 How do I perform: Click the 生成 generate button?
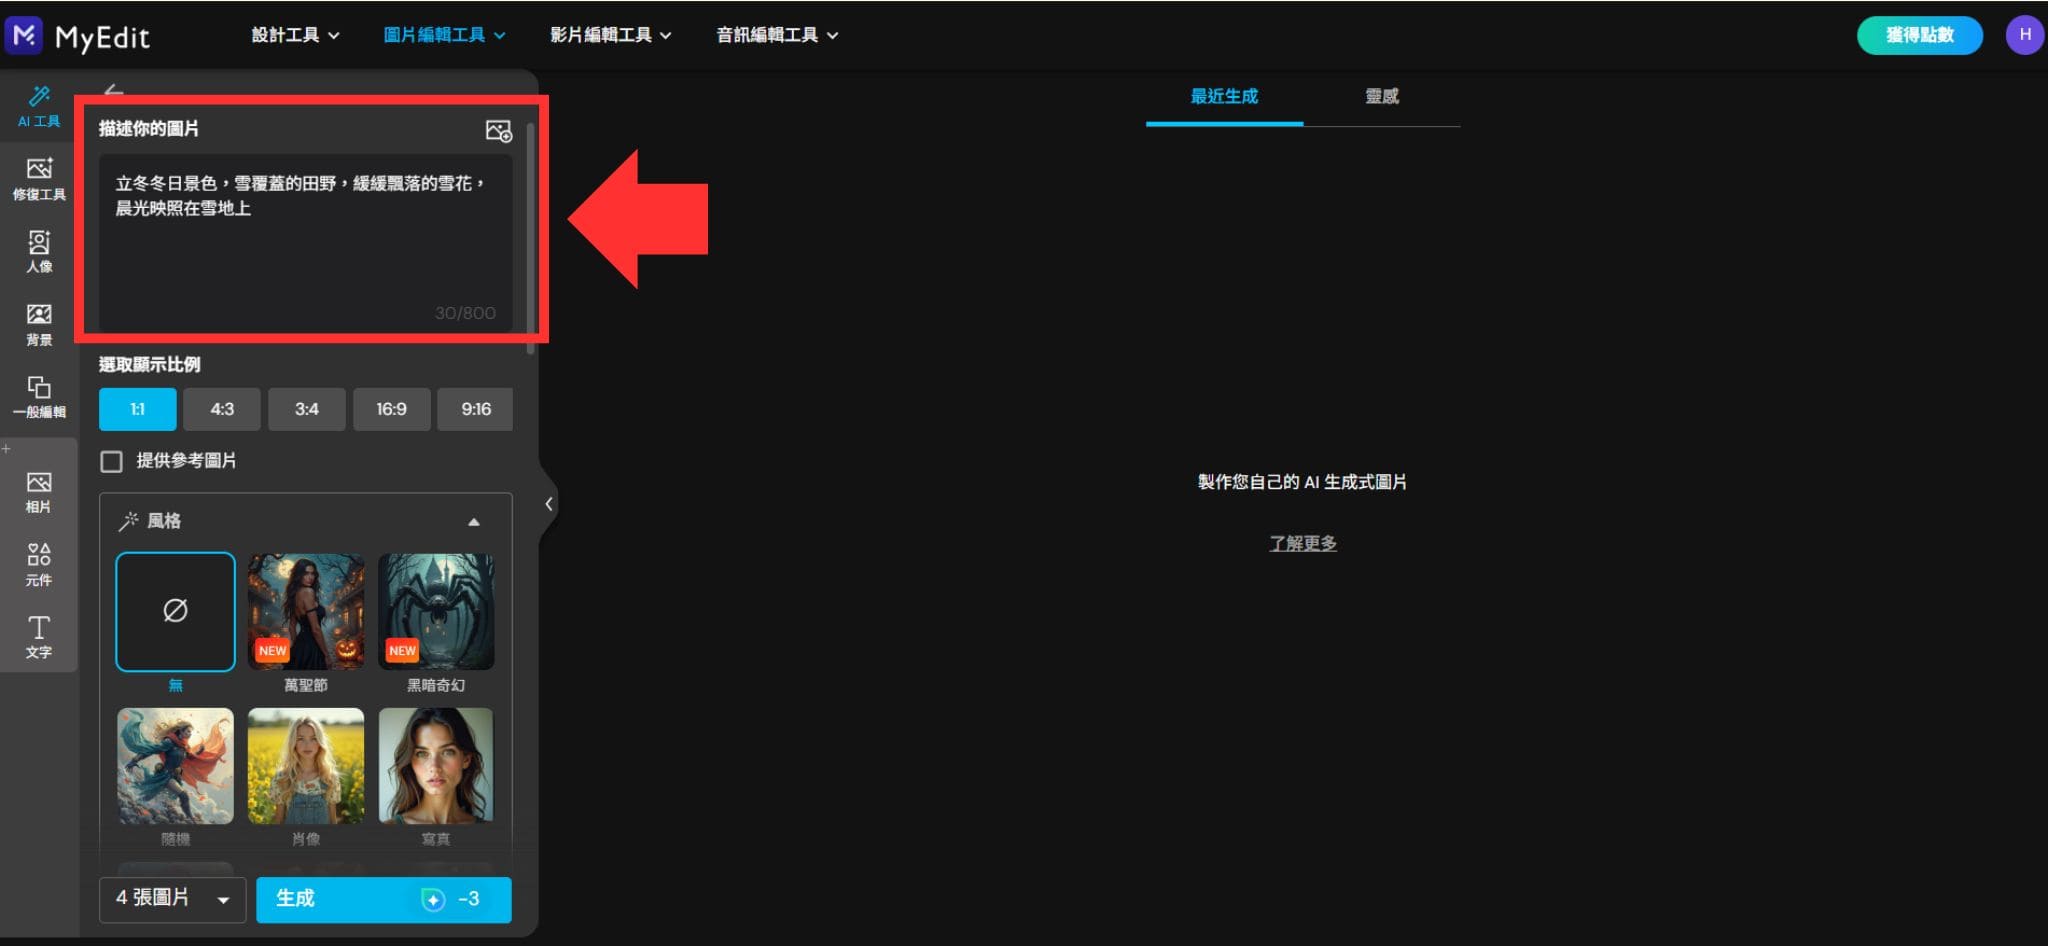[382, 899]
